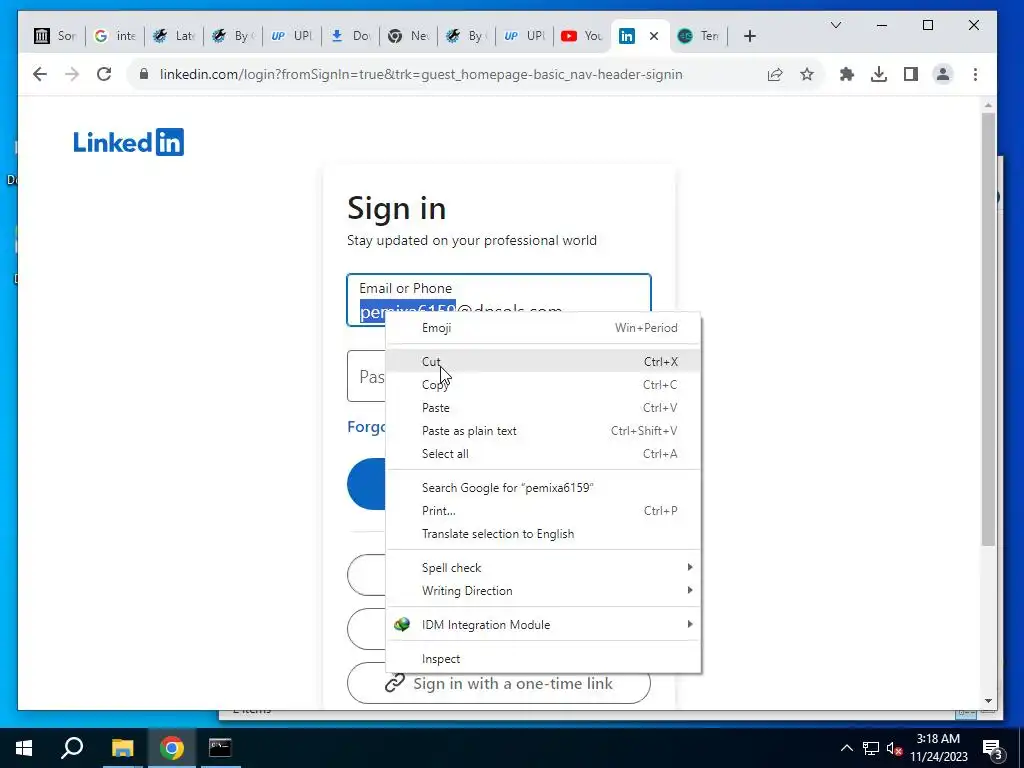Expand the Spell check submenu
This screenshot has height=768, width=1024.
(x=543, y=568)
